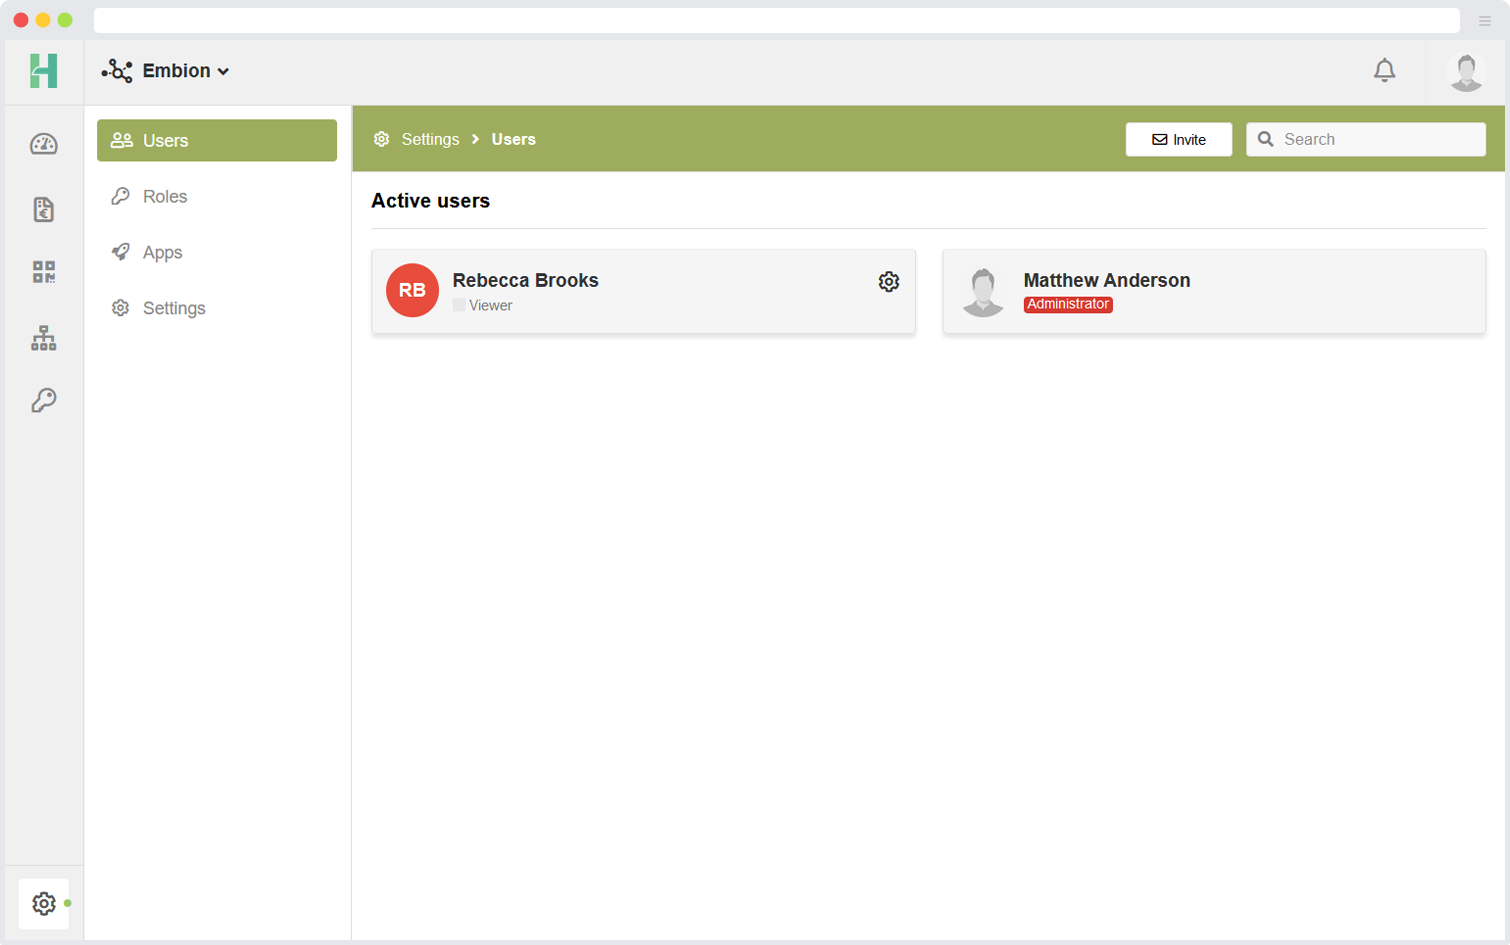Click the bottom-left settings gear icon
Screen dimensions: 1510x945
[x=44, y=903]
